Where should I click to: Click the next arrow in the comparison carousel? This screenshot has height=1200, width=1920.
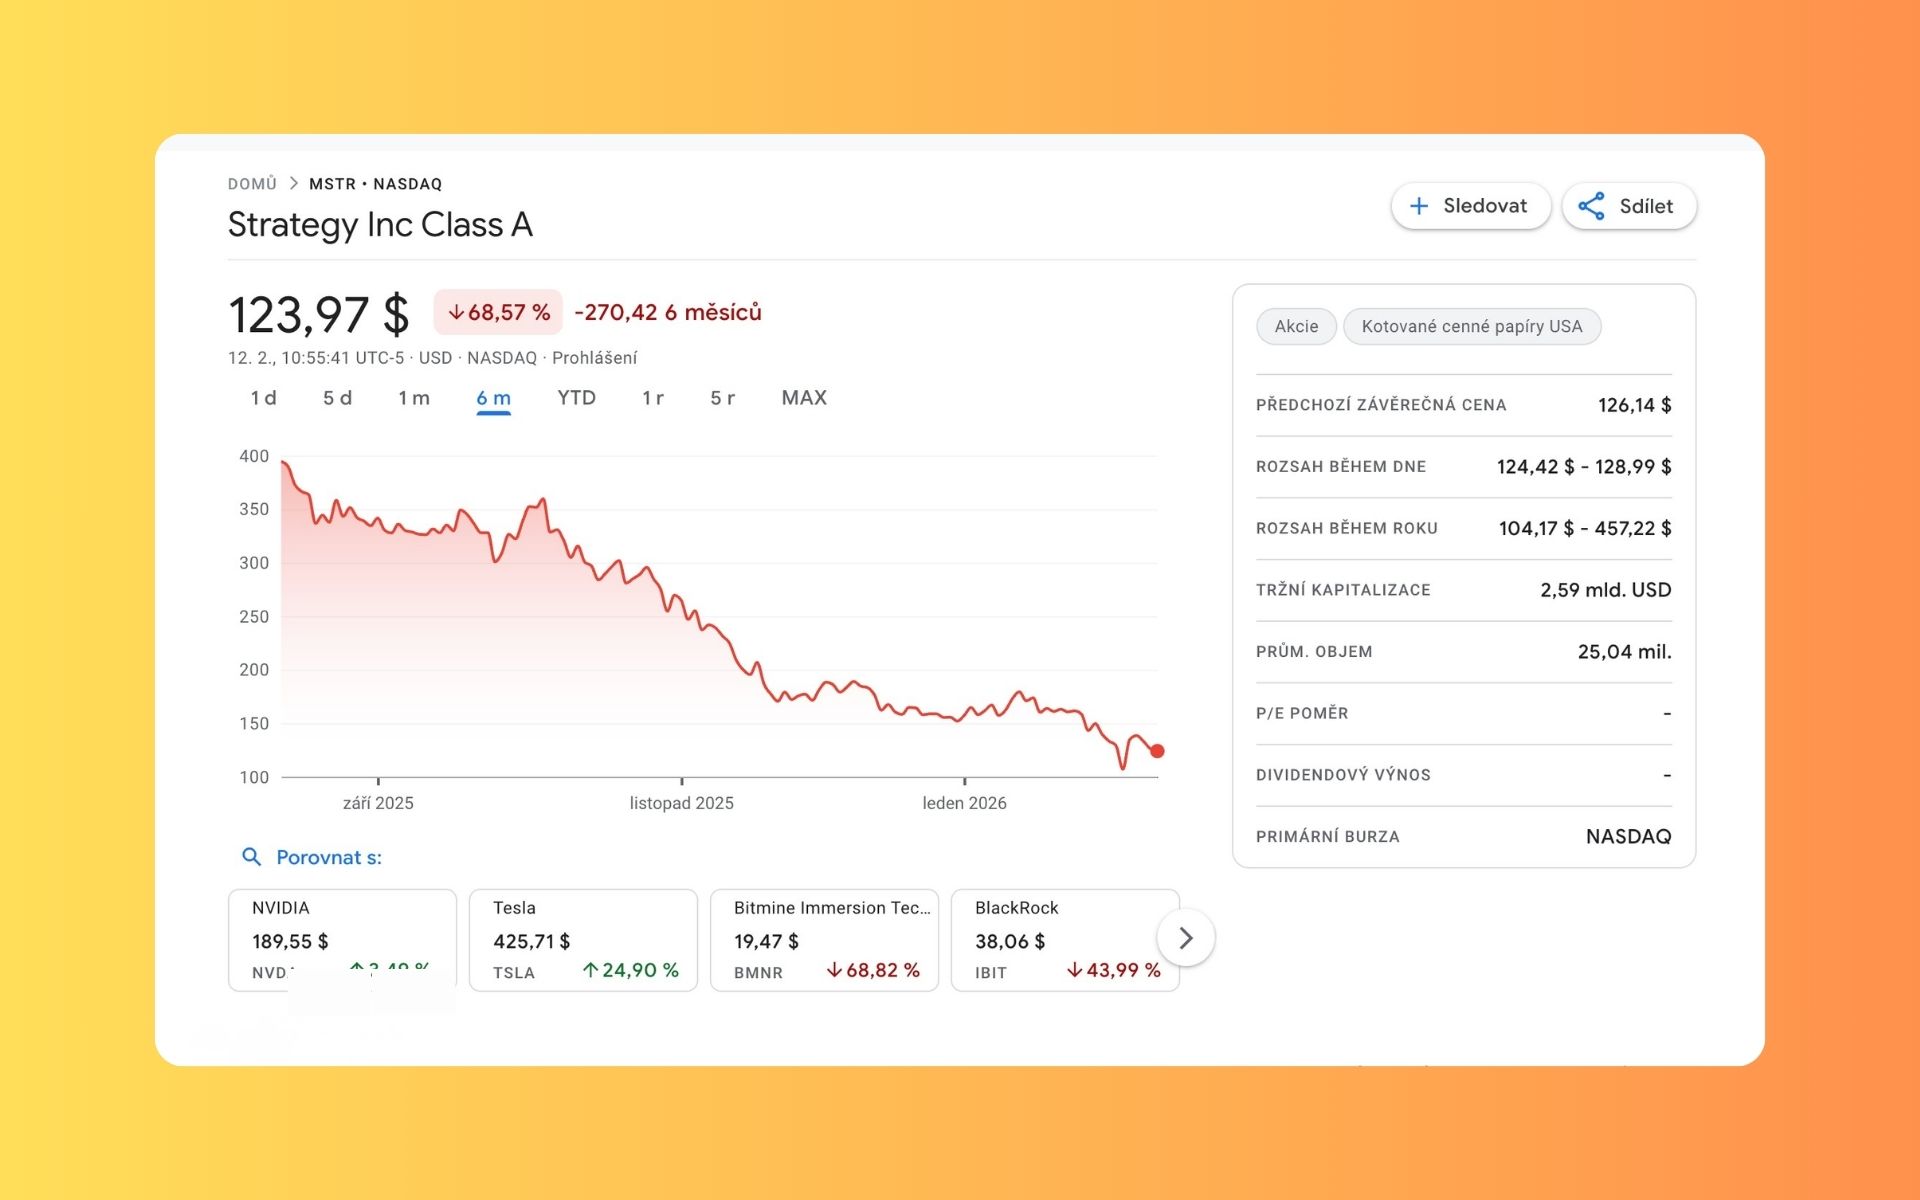click(1186, 938)
